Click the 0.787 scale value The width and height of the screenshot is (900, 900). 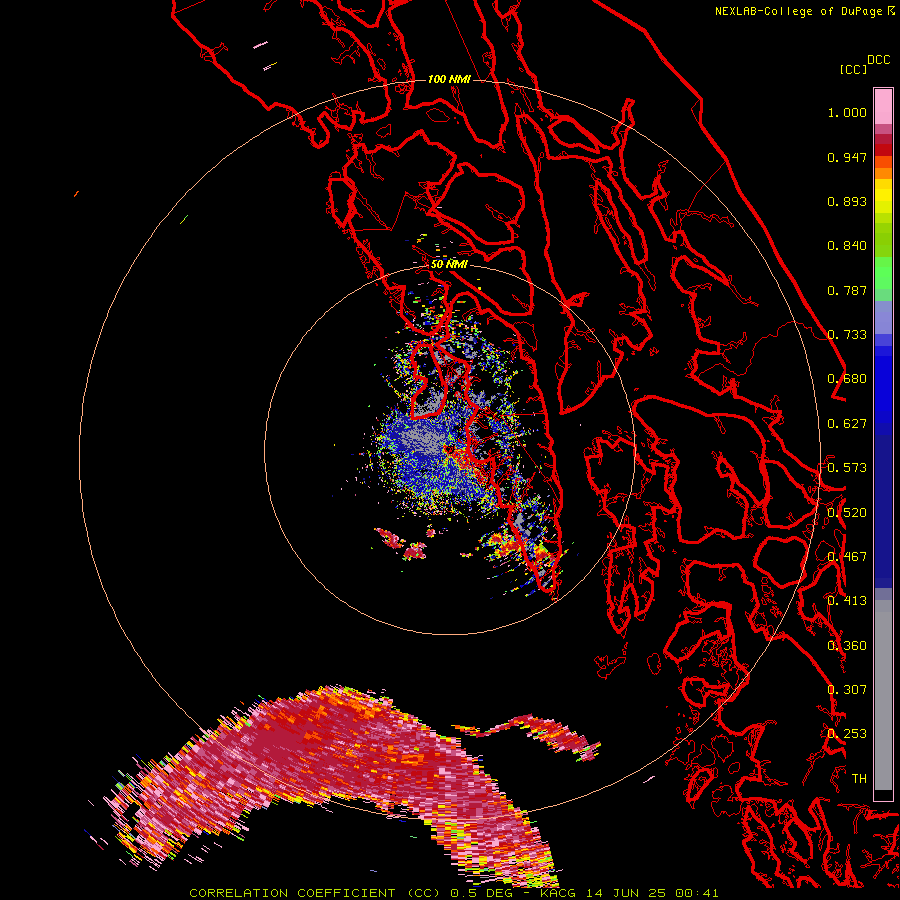click(x=847, y=290)
